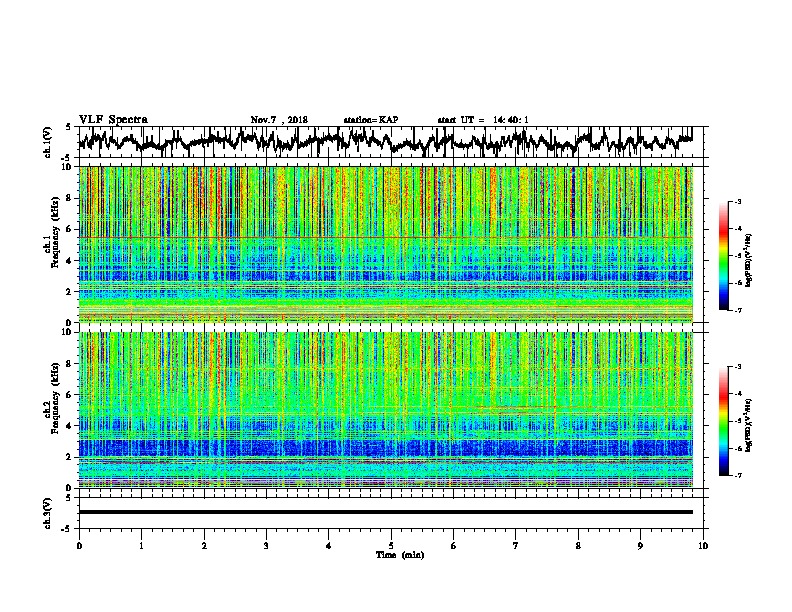Click the time axis tick label "0"

coord(79,546)
